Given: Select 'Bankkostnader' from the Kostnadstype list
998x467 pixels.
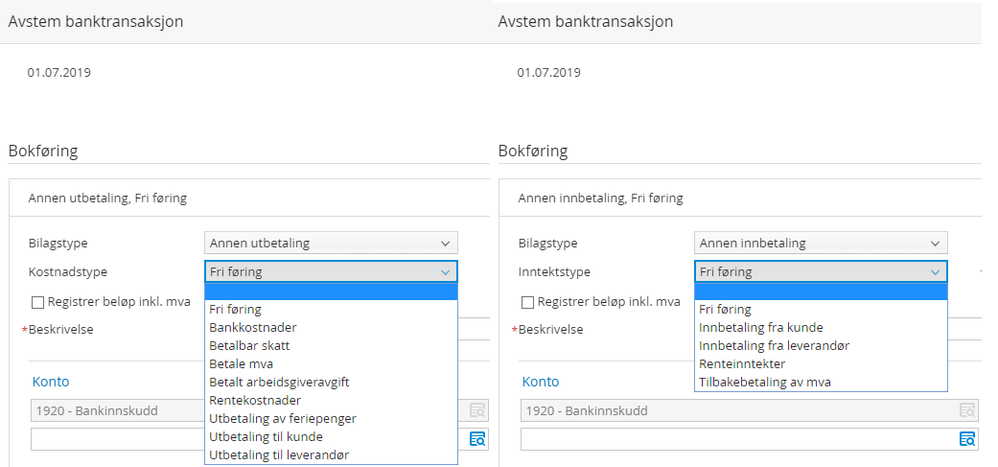Looking at the screenshot, I should (x=253, y=328).
